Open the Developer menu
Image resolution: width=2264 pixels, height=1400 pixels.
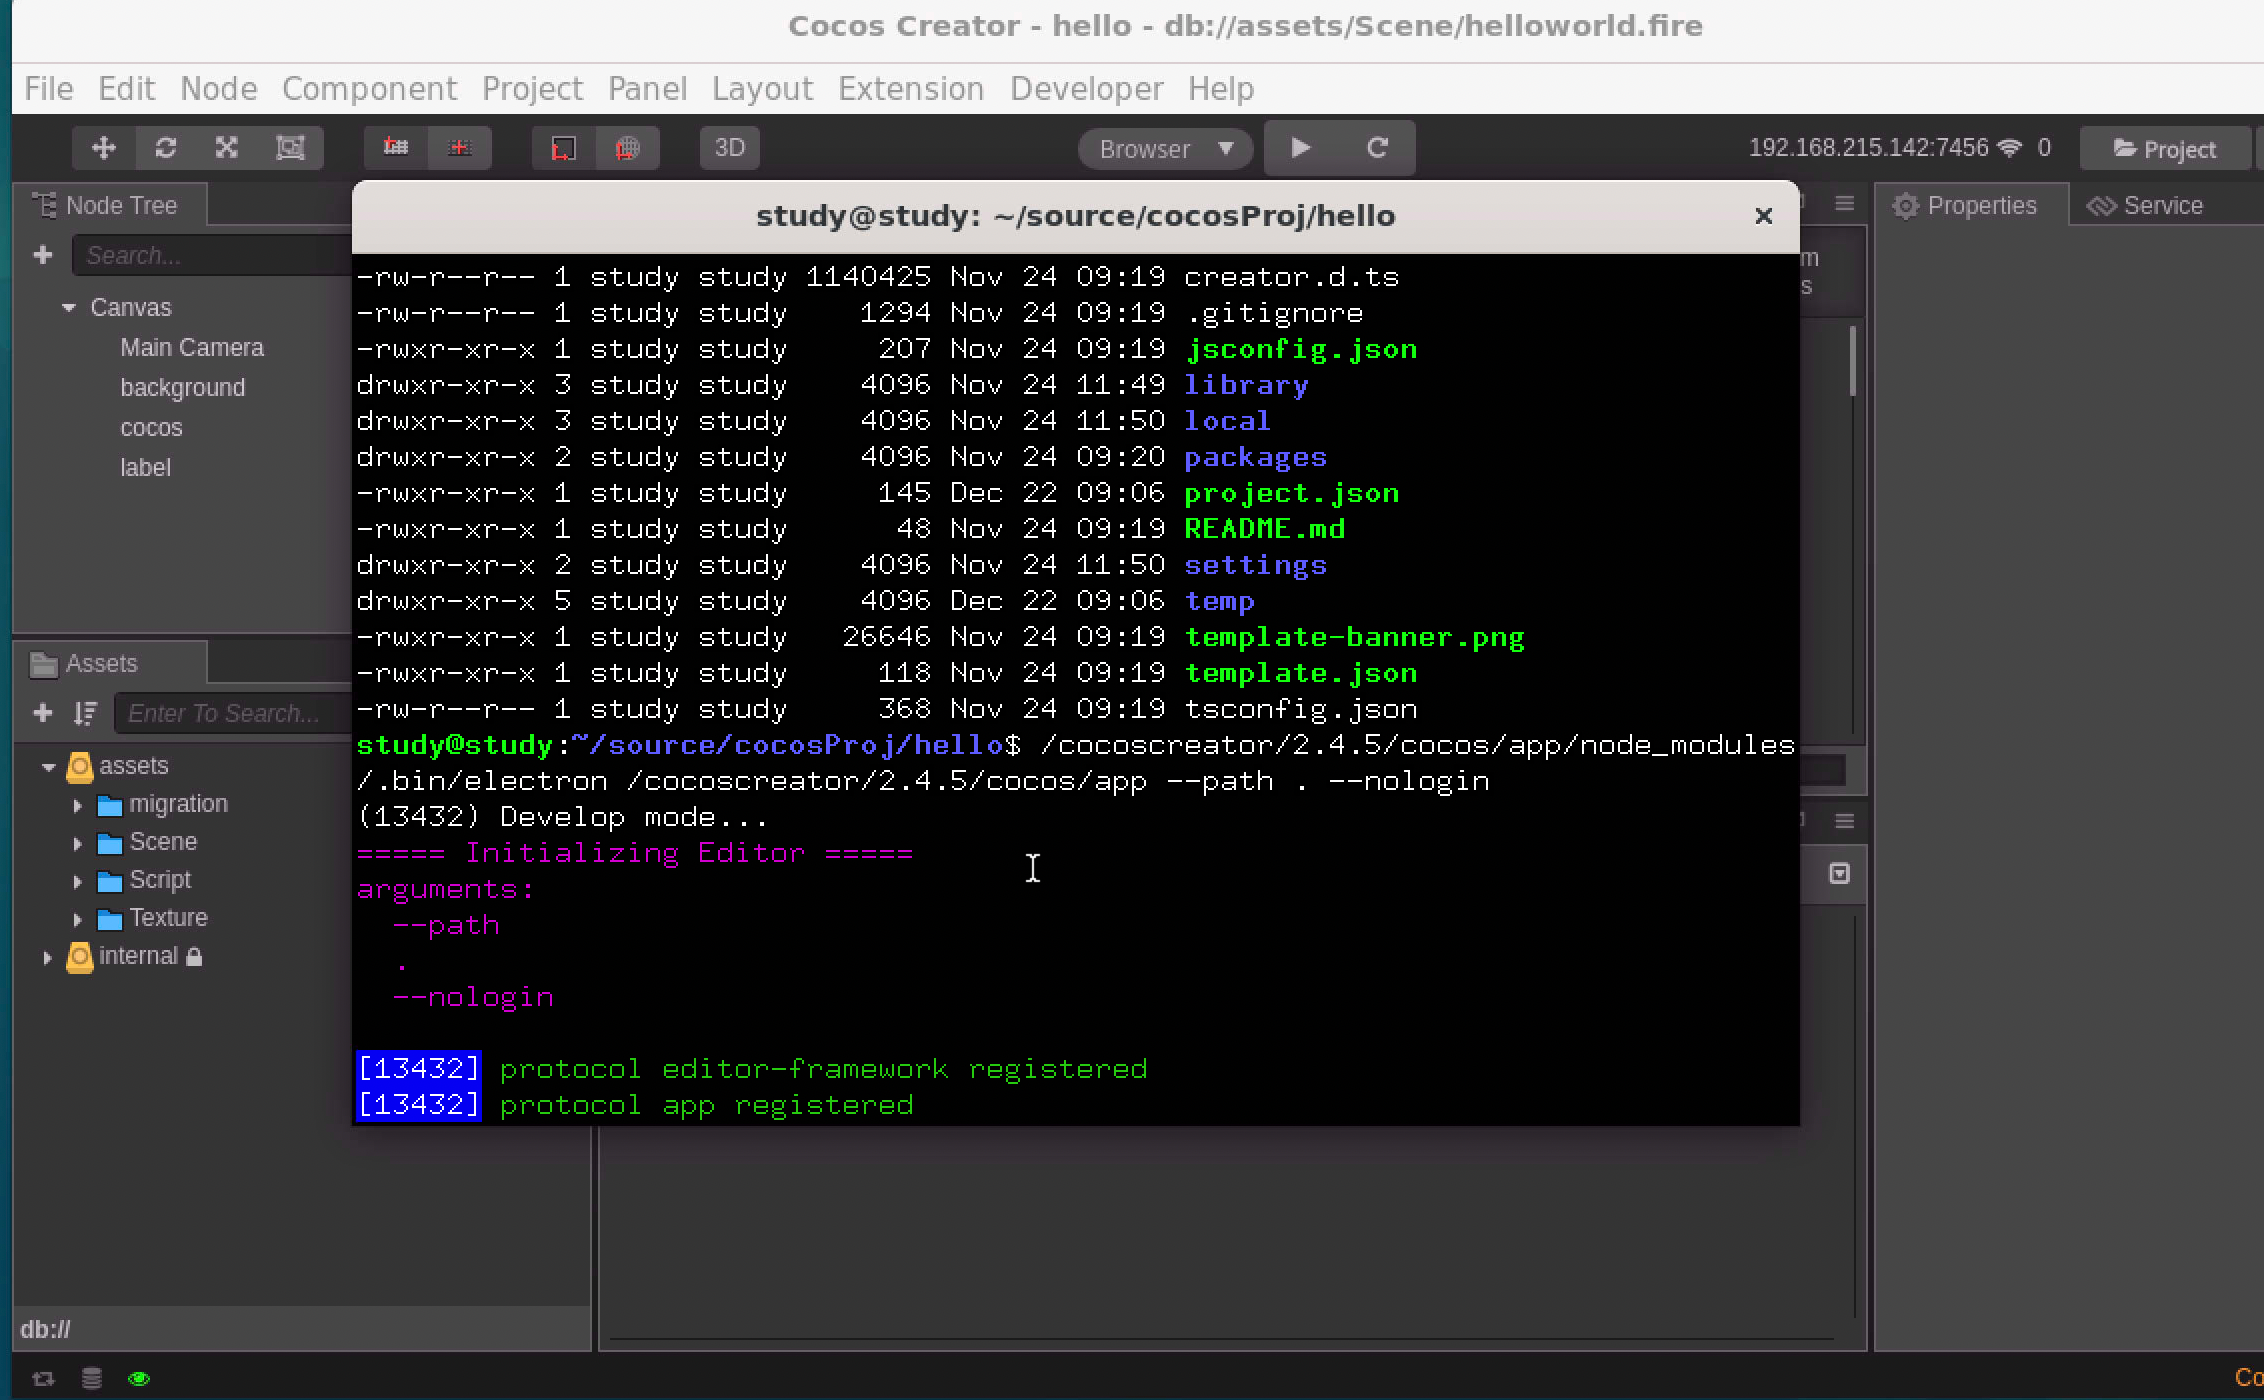click(x=1086, y=89)
